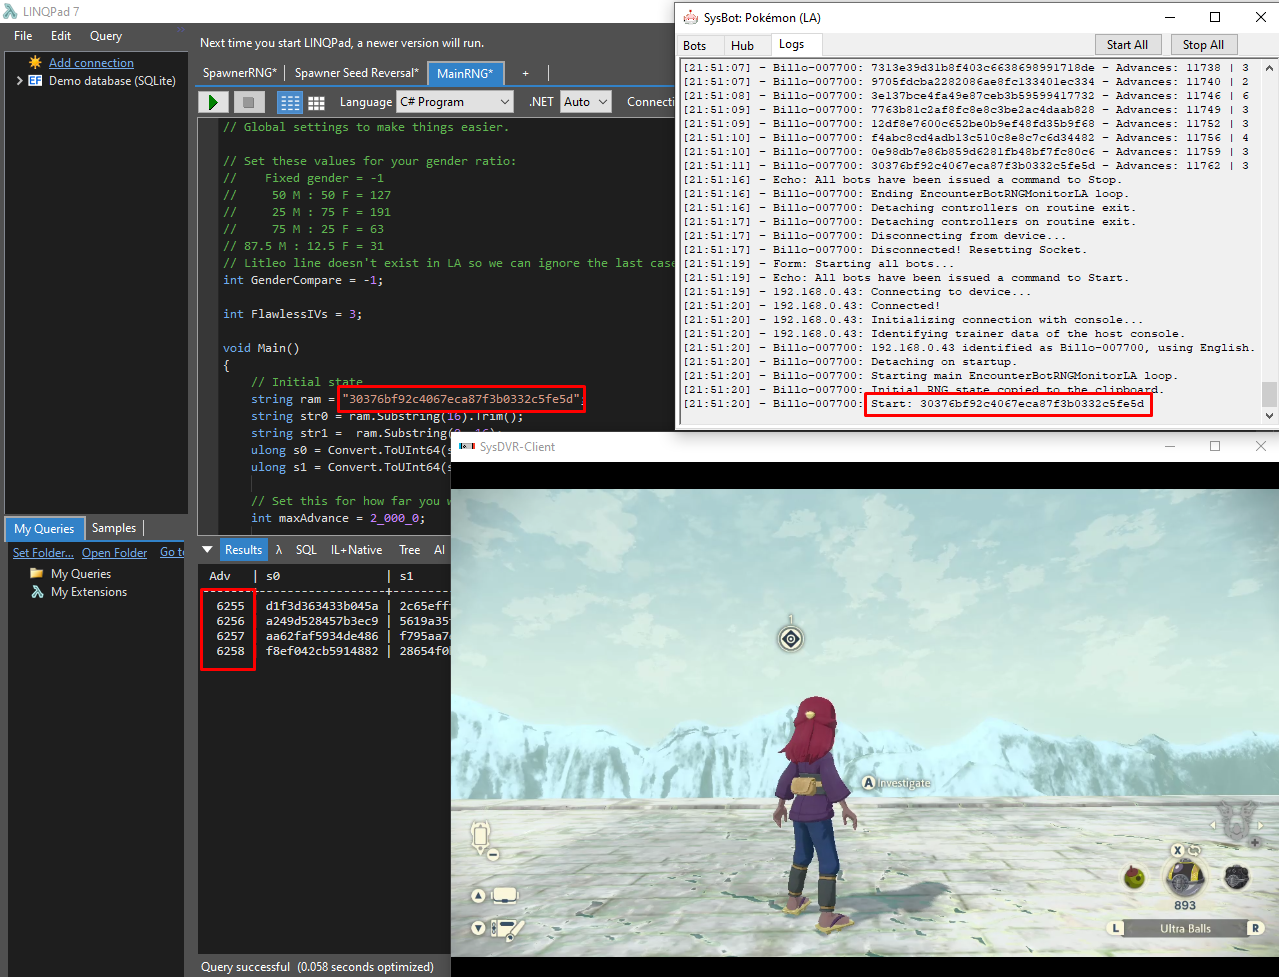Click the L shoulder button indicator in game
1279x977 pixels.
pyautogui.click(x=1117, y=928)
